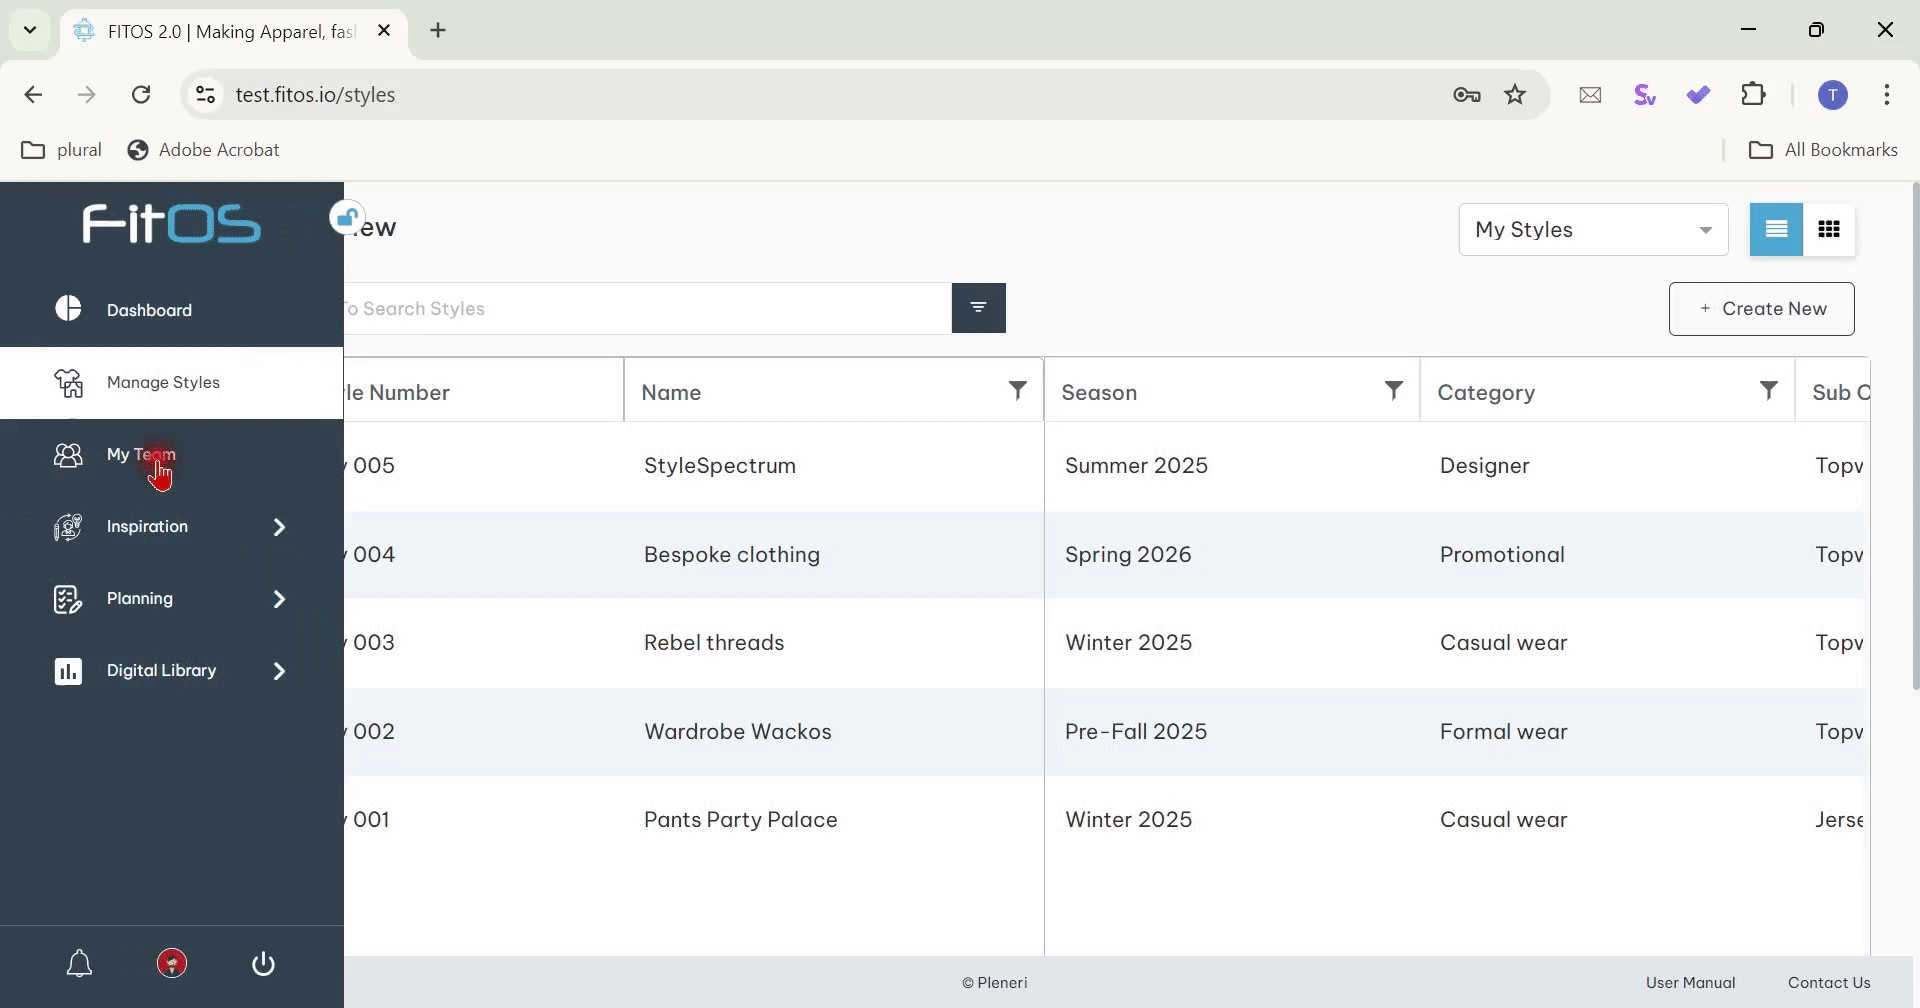
Task: Go to Dashboard menu item
Action: 172,310
